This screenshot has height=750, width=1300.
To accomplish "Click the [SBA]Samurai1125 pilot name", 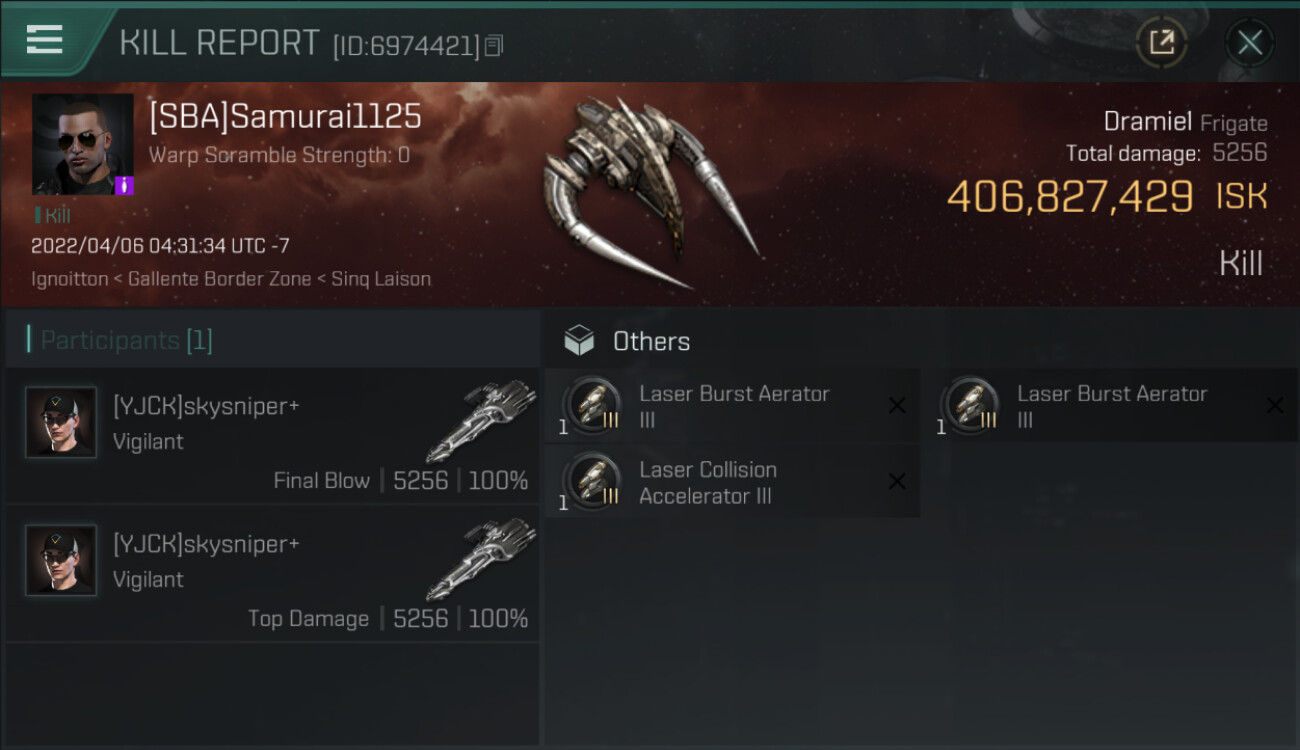I will coord(285,117).
